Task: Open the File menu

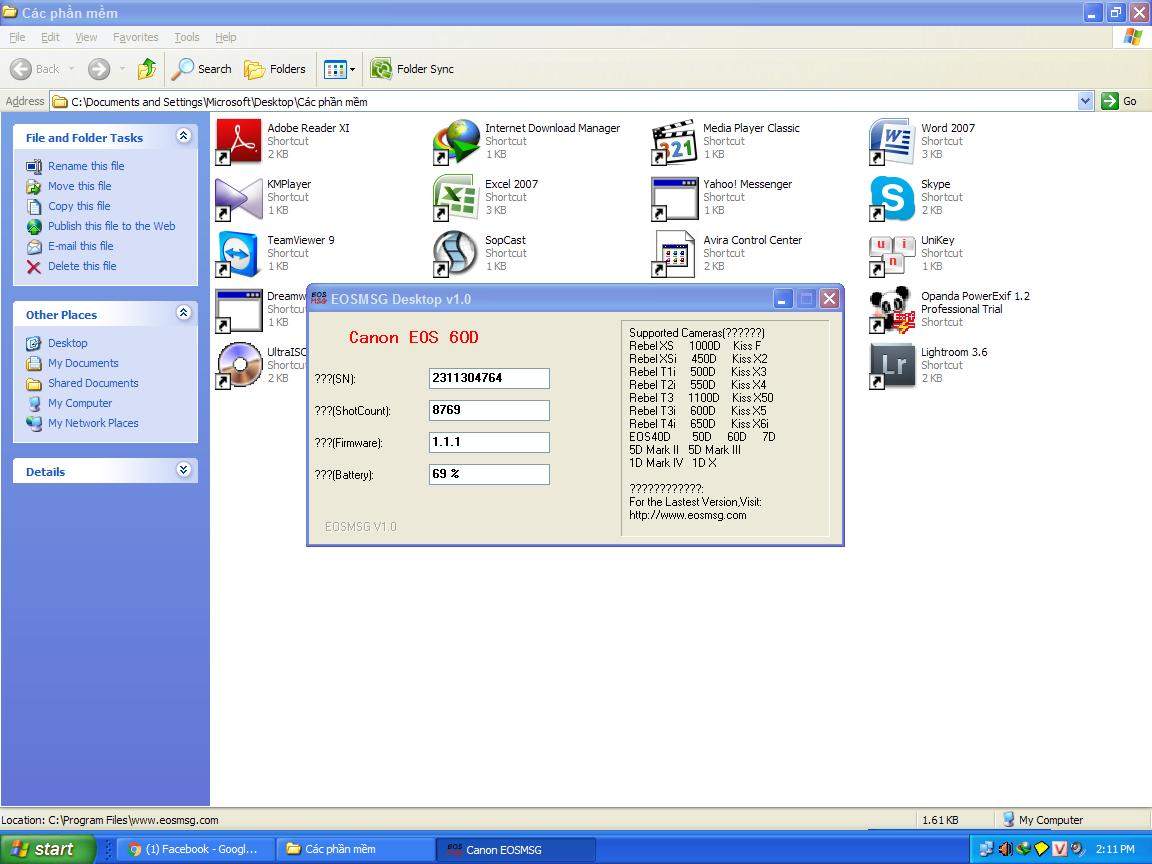Action: [x=17, y=37]
